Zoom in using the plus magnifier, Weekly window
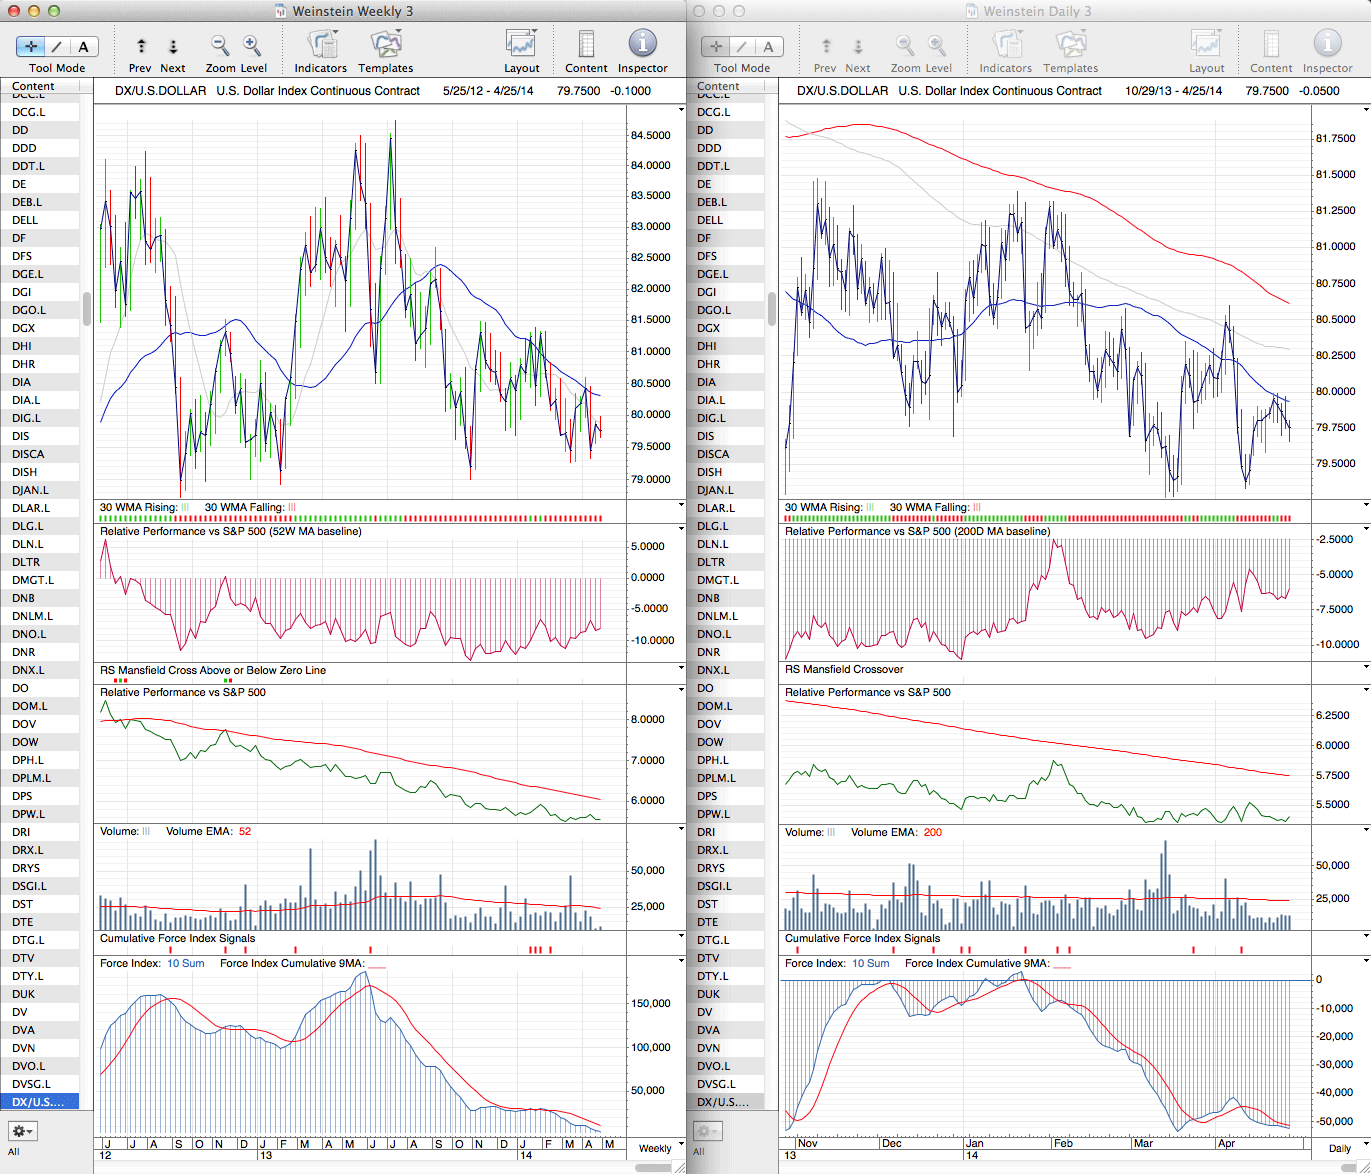 click(x=252, y=45)
